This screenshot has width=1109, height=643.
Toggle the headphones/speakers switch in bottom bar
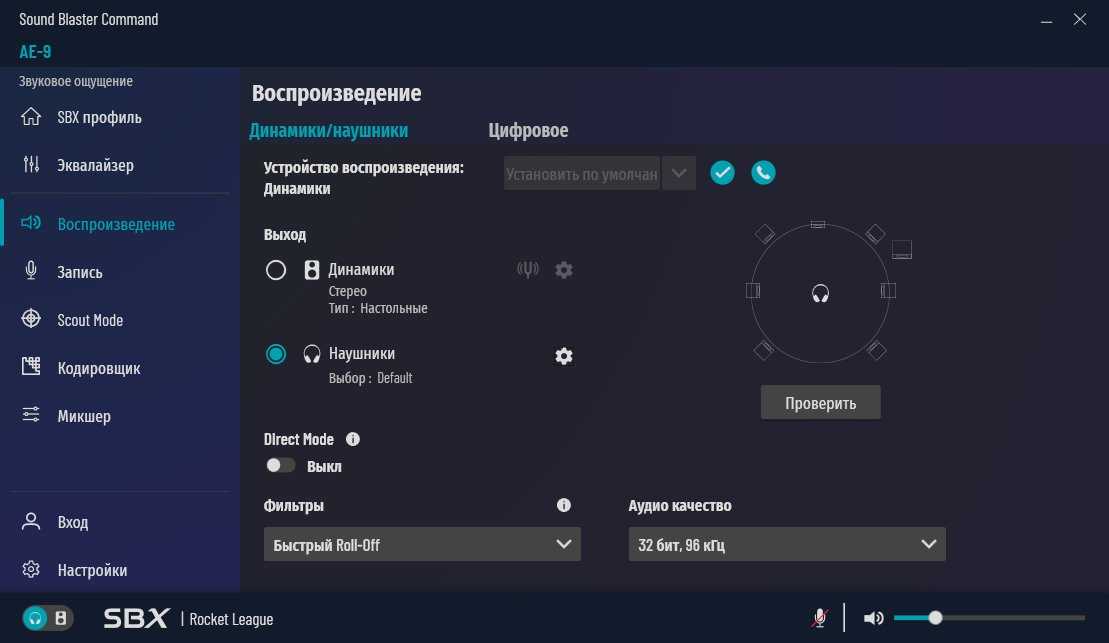tap(47, 618)
